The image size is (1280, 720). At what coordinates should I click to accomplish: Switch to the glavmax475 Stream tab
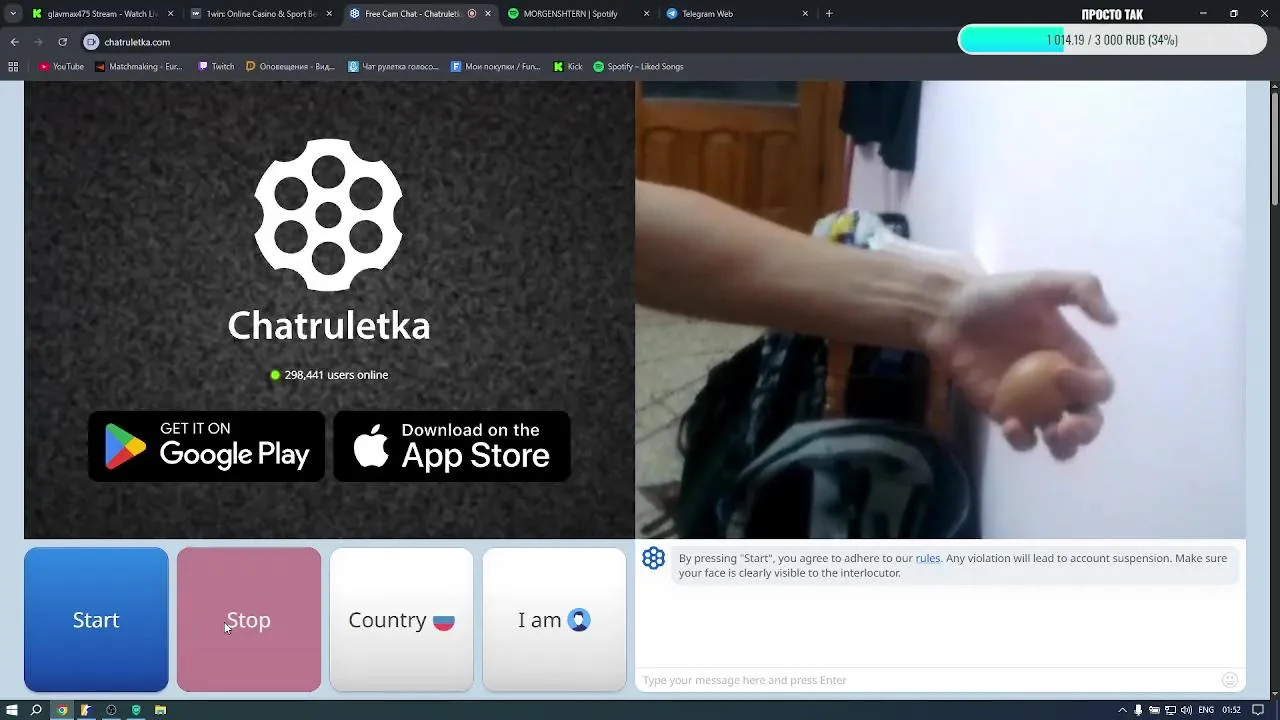coord(103,14)
